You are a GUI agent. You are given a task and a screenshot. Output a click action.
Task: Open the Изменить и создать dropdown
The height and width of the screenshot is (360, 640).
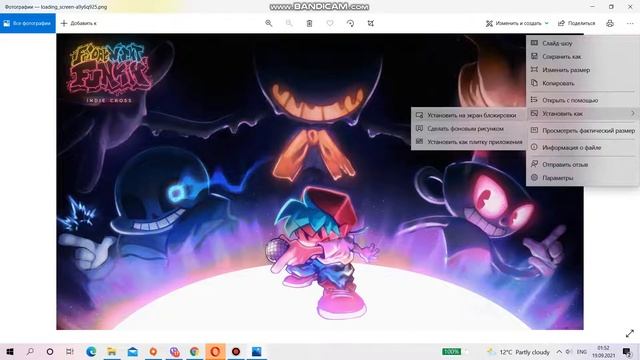click(x=517, y=23)
